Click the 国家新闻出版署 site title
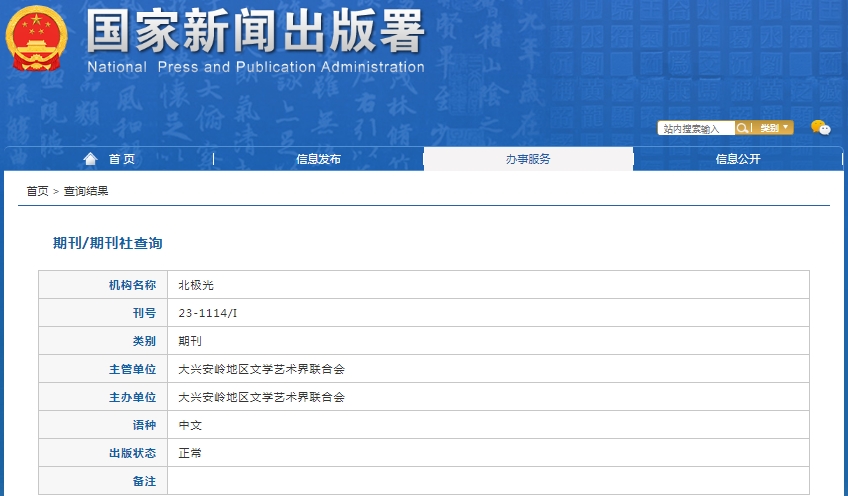The height and width of the screenshot is (496, 848). click(x=255, y=33)
